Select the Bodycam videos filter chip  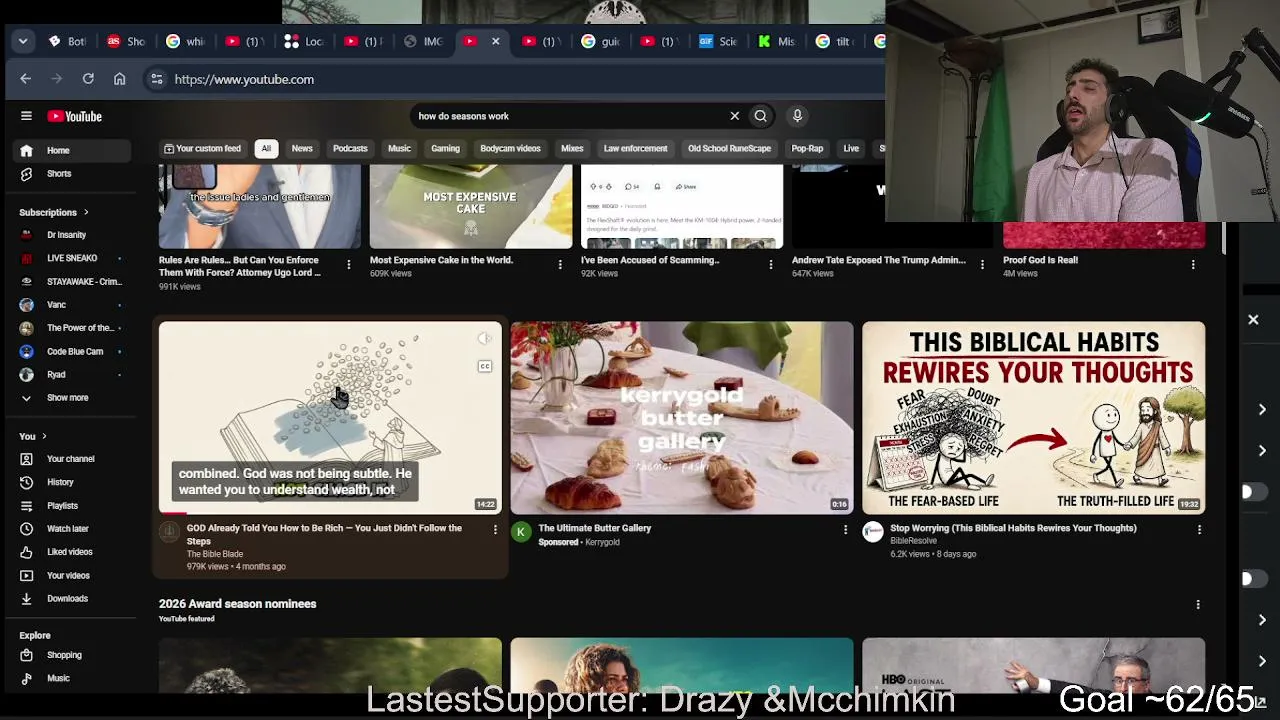click(x=510, y=149)
